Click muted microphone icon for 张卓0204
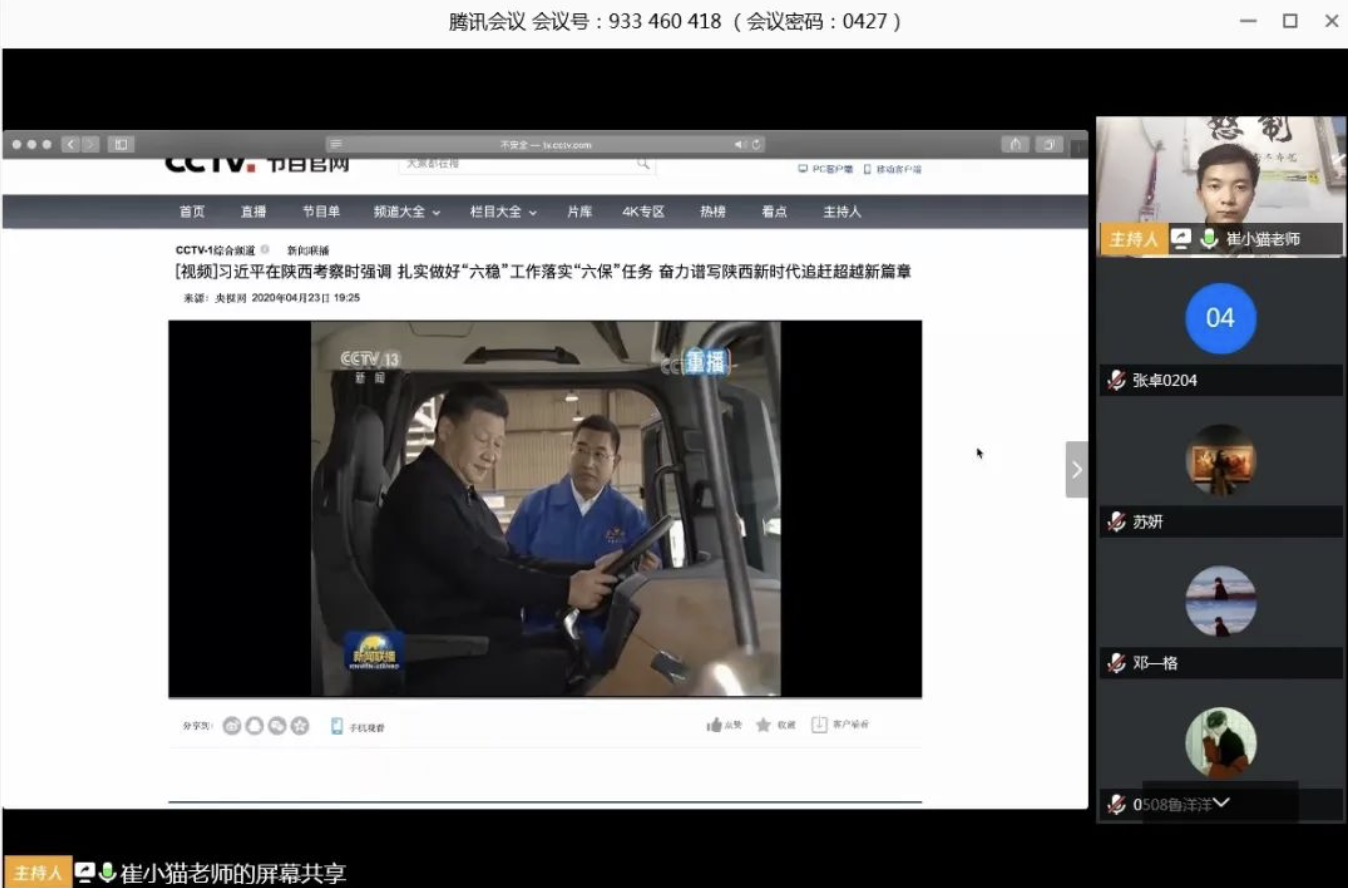Image resolution: width=1348 pixels, height=888 pixels. click(1116, 380)
